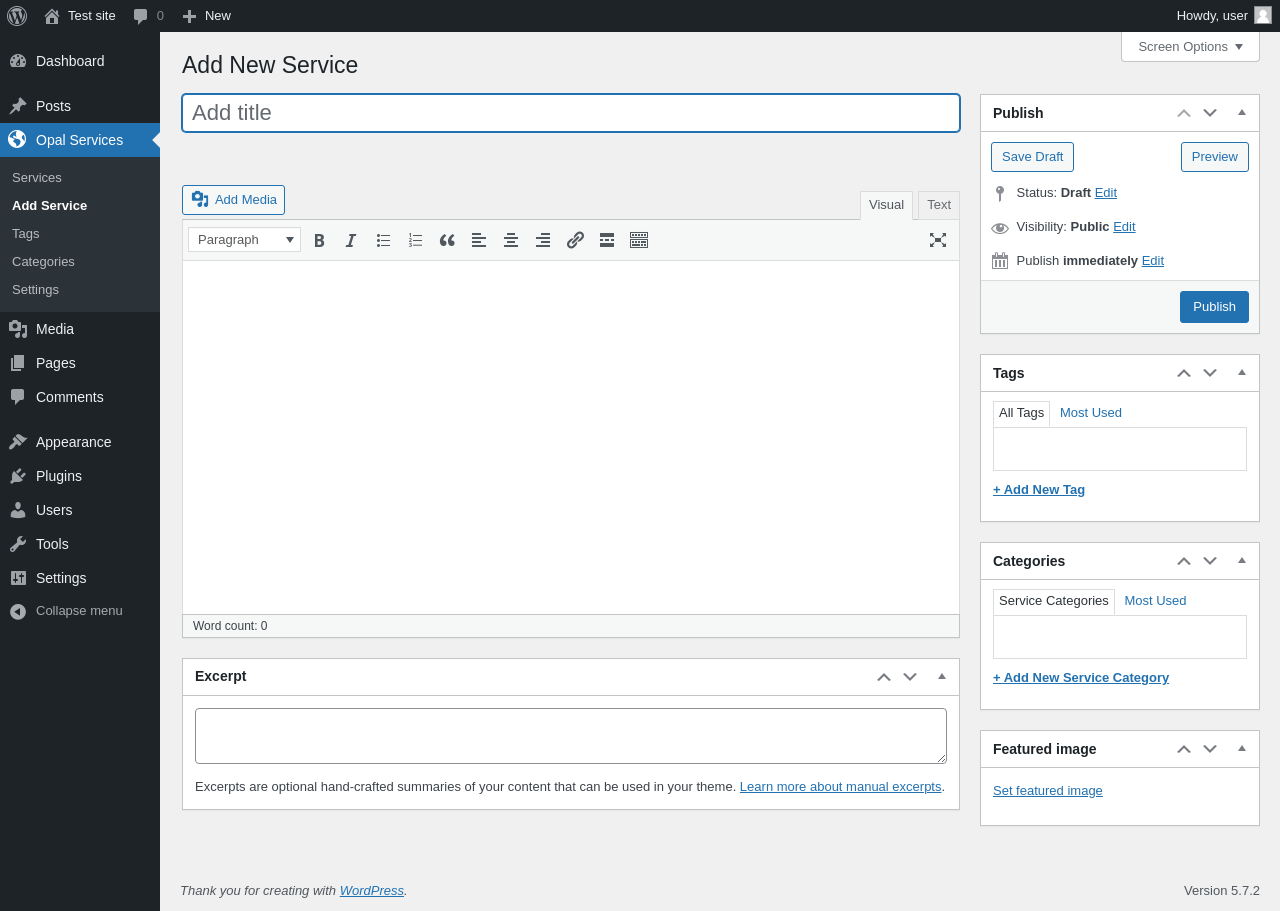The image size is (1280, 911).
Task: Insert a blockquote
Action: 447,240
